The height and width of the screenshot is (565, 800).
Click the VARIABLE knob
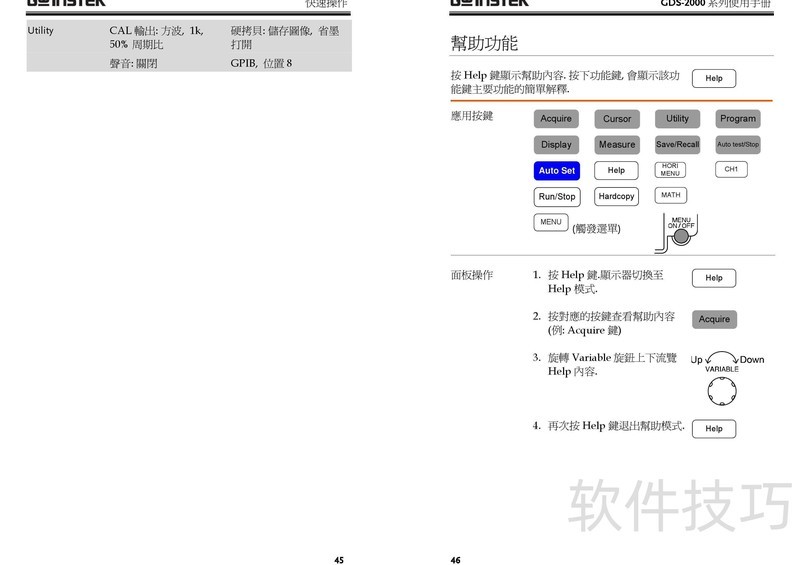(721, 390)
